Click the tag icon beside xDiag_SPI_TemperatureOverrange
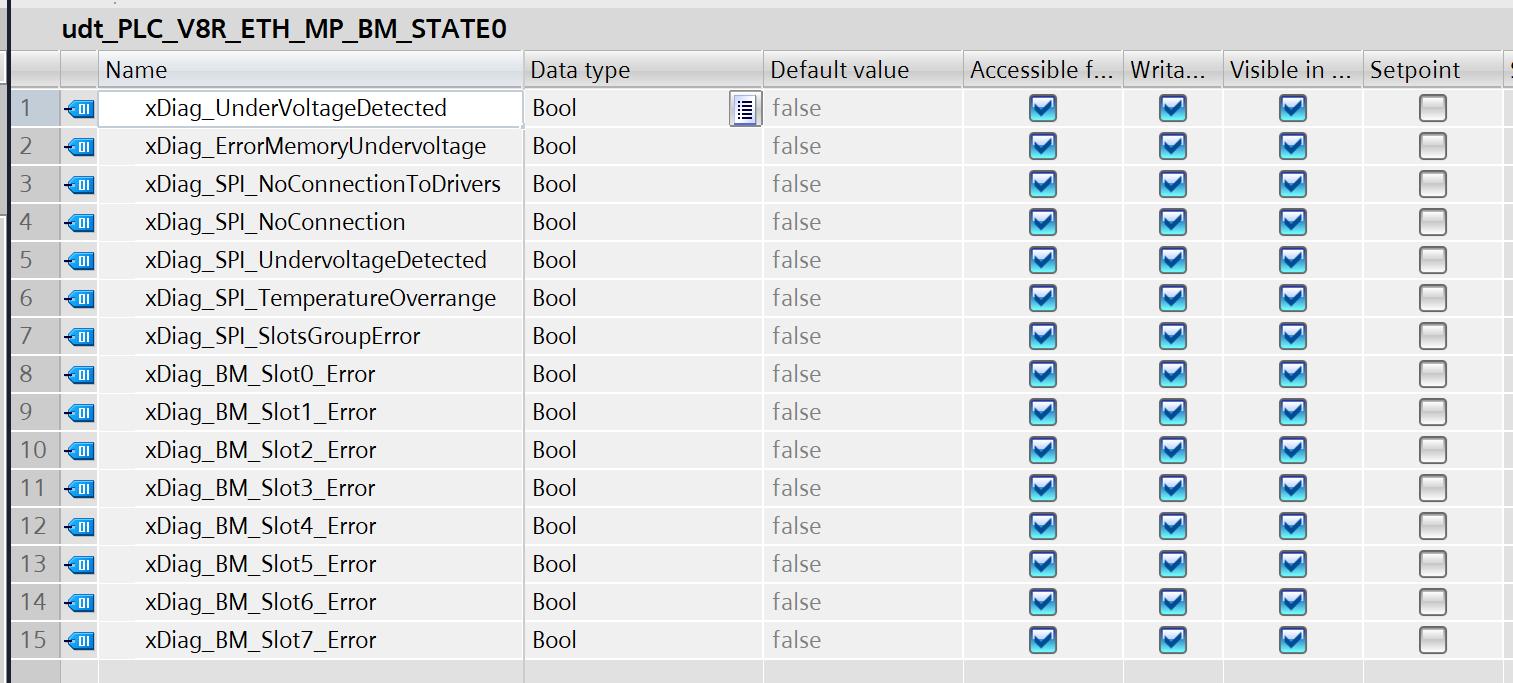The height and width of the screenshot is (683, 1513). [79, 299]
